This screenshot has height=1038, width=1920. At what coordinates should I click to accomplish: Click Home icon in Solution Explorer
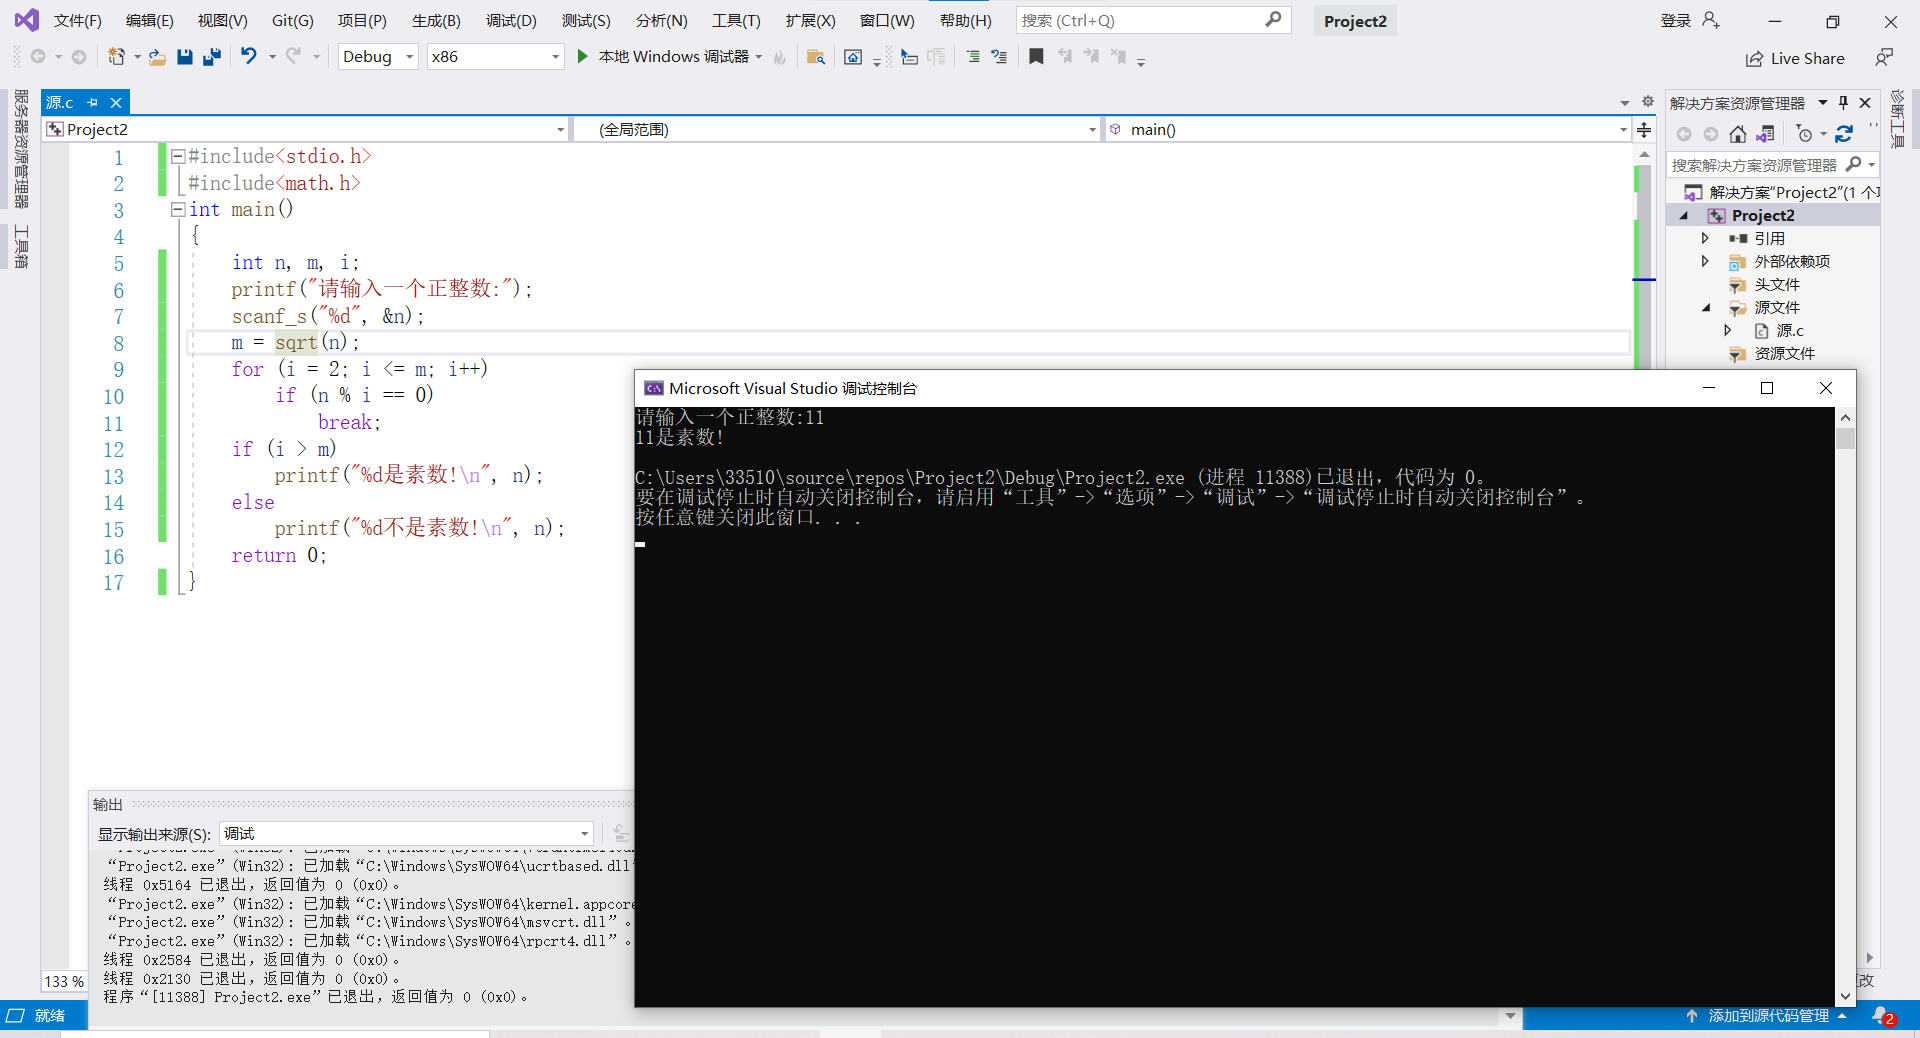click(x=1738, y=134)
